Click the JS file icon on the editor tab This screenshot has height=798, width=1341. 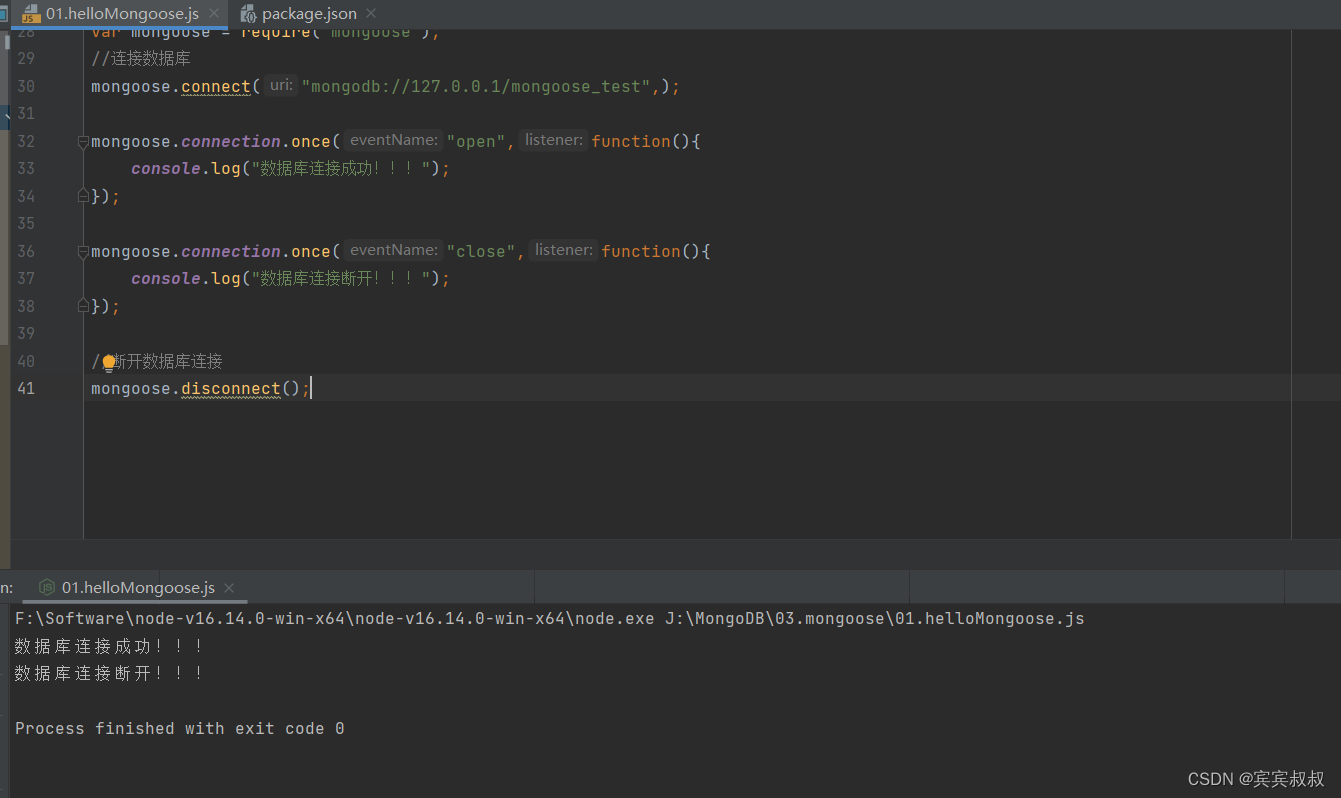click(x=31, y=14)
